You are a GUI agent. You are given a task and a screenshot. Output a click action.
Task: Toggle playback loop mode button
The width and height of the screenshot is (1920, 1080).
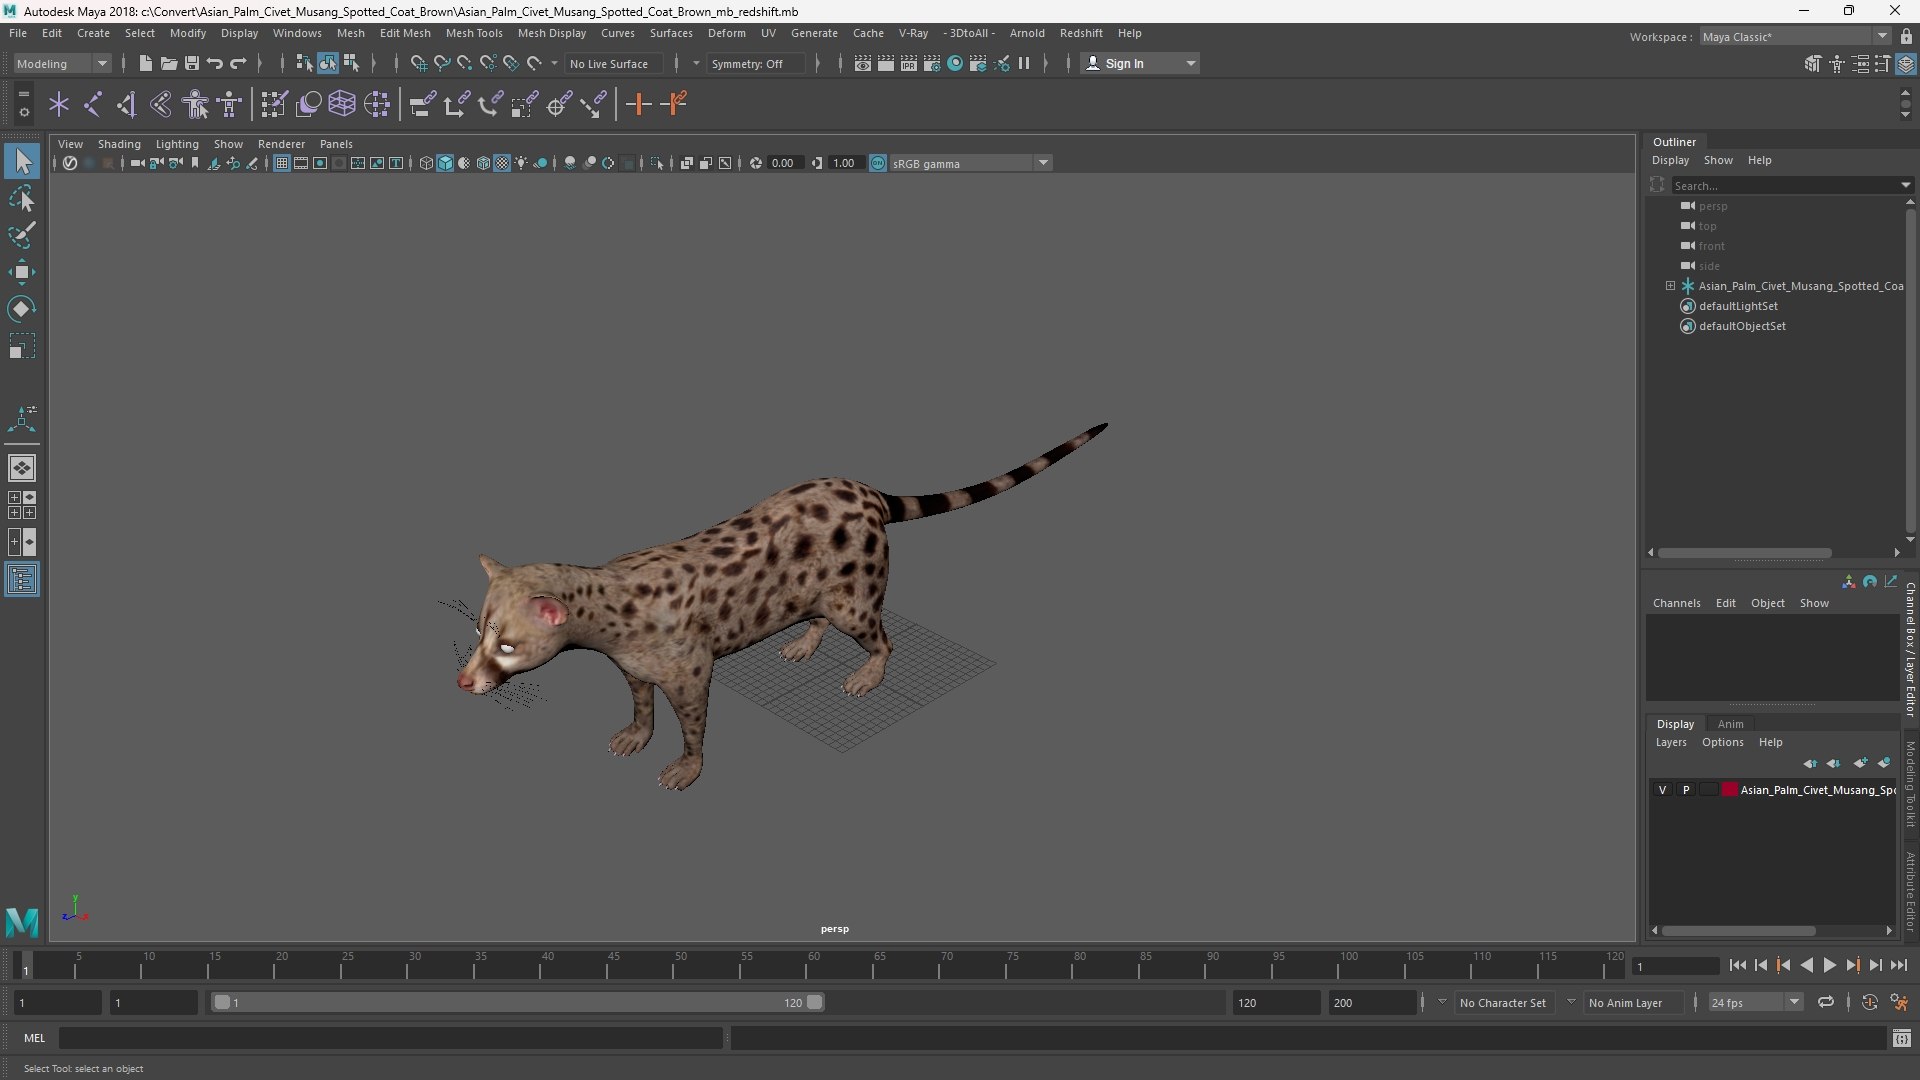coord(1826,1002)
